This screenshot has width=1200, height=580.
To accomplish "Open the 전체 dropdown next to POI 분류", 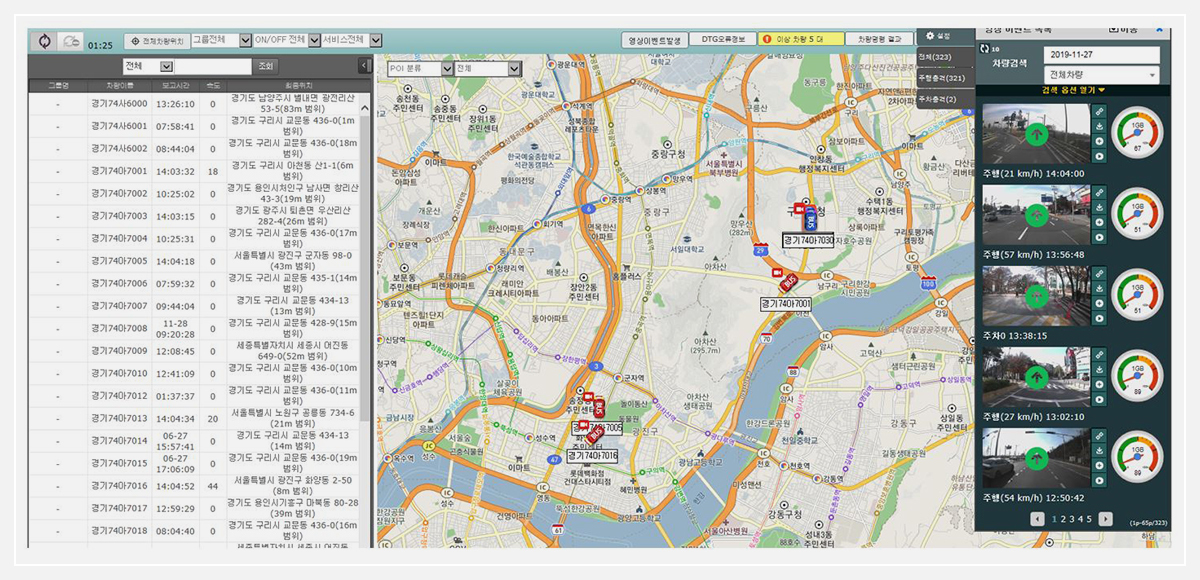I will tap(487, 69).
